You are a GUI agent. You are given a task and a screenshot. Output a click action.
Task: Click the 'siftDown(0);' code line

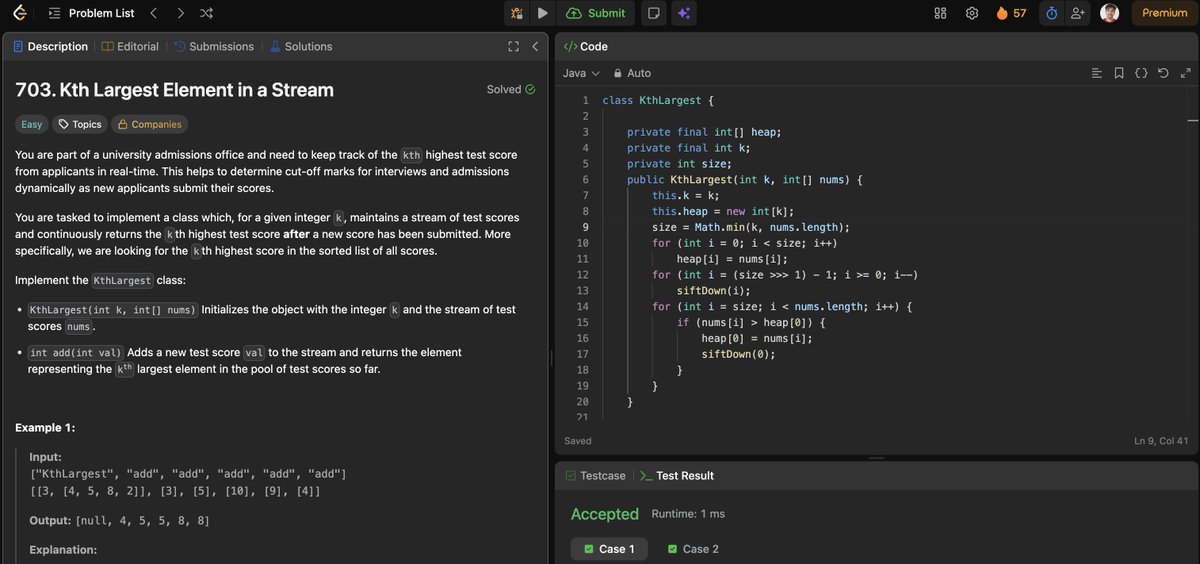738,354
